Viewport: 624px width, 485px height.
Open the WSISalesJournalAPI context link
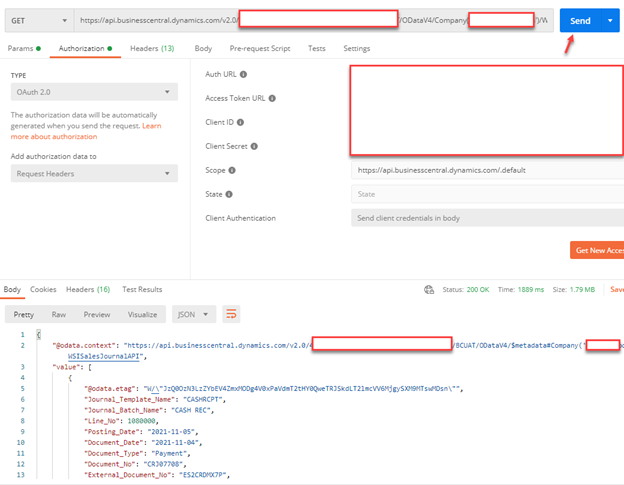(104, 356)
